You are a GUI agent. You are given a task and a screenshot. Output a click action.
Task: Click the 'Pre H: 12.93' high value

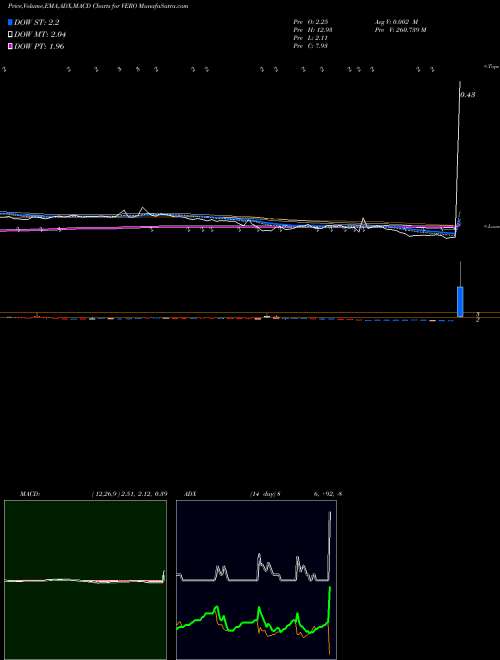[x=313, y=30]
